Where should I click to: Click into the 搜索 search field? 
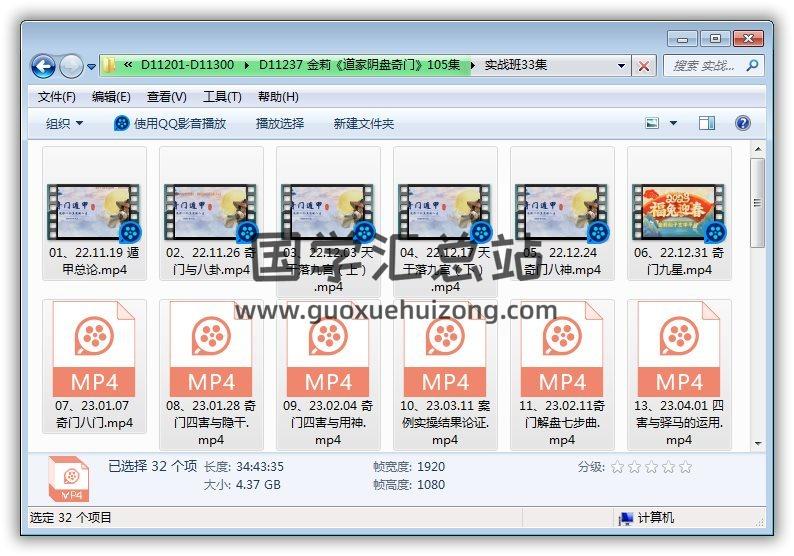[x=703, y=66]
